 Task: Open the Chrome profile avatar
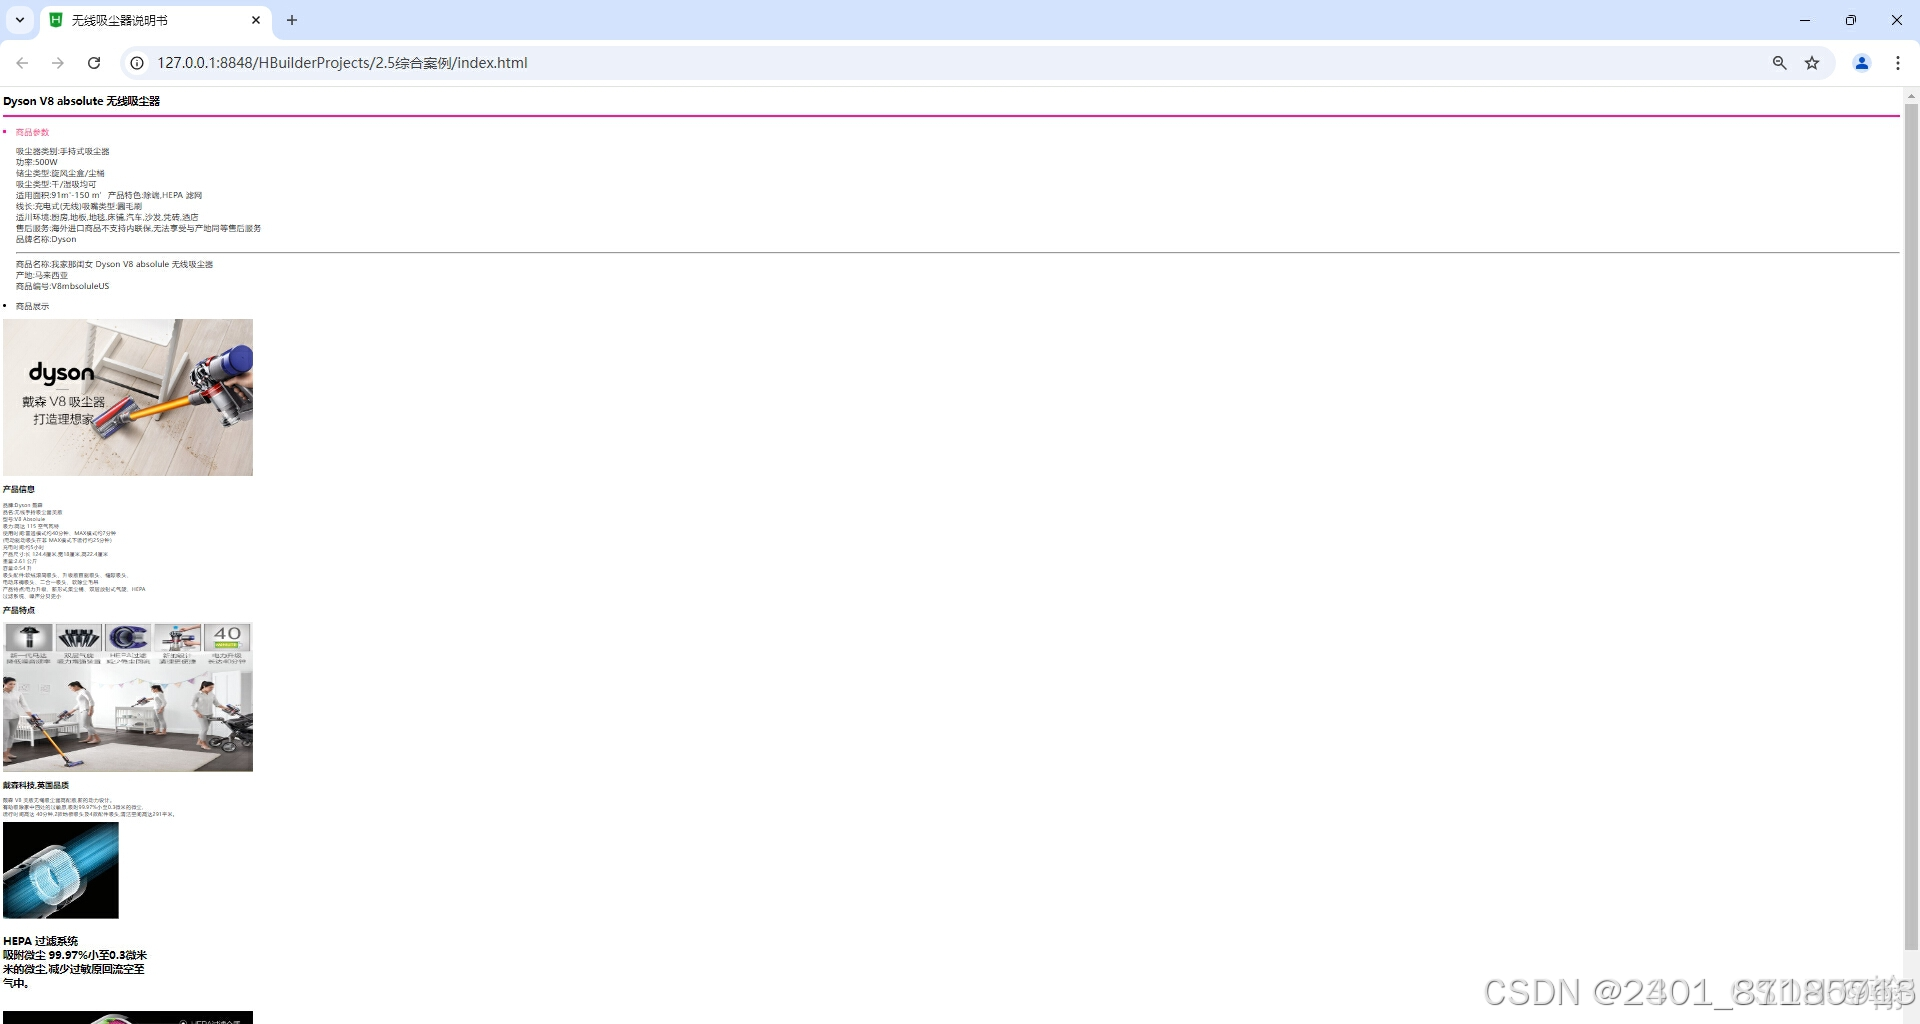1862,63
